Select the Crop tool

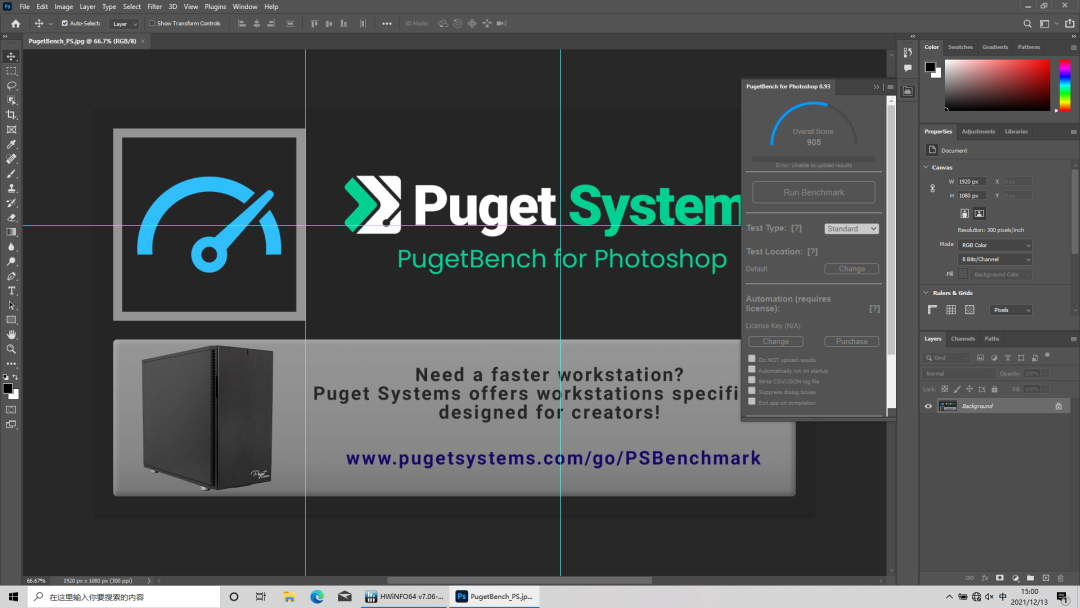click(x=12, y=115)
